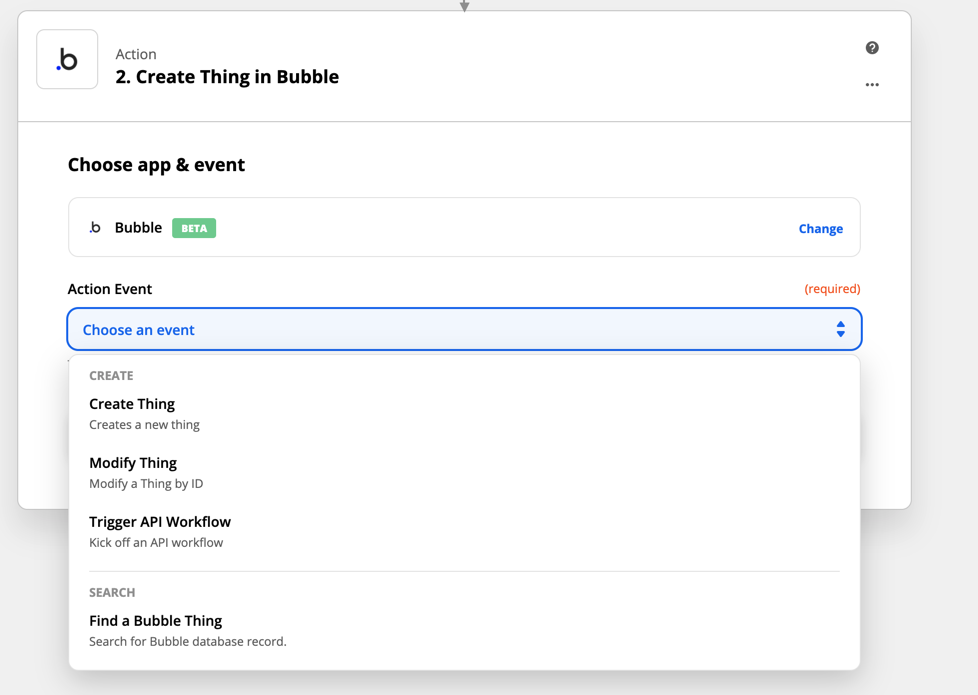The image size is (978, 695).
Task: Select Trigger API Workflow option
Action: click(x=464, y=532)
